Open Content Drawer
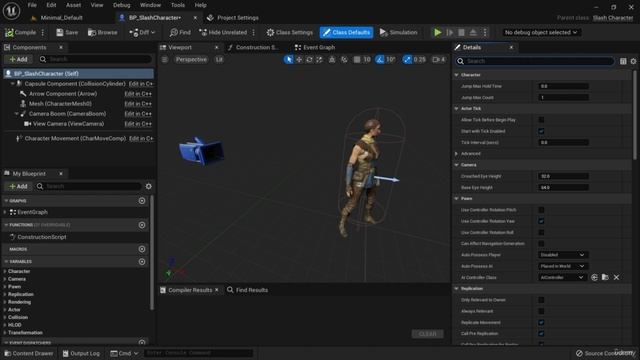The width and height of the screenshot is (640, 360). (x=29, y=353)
